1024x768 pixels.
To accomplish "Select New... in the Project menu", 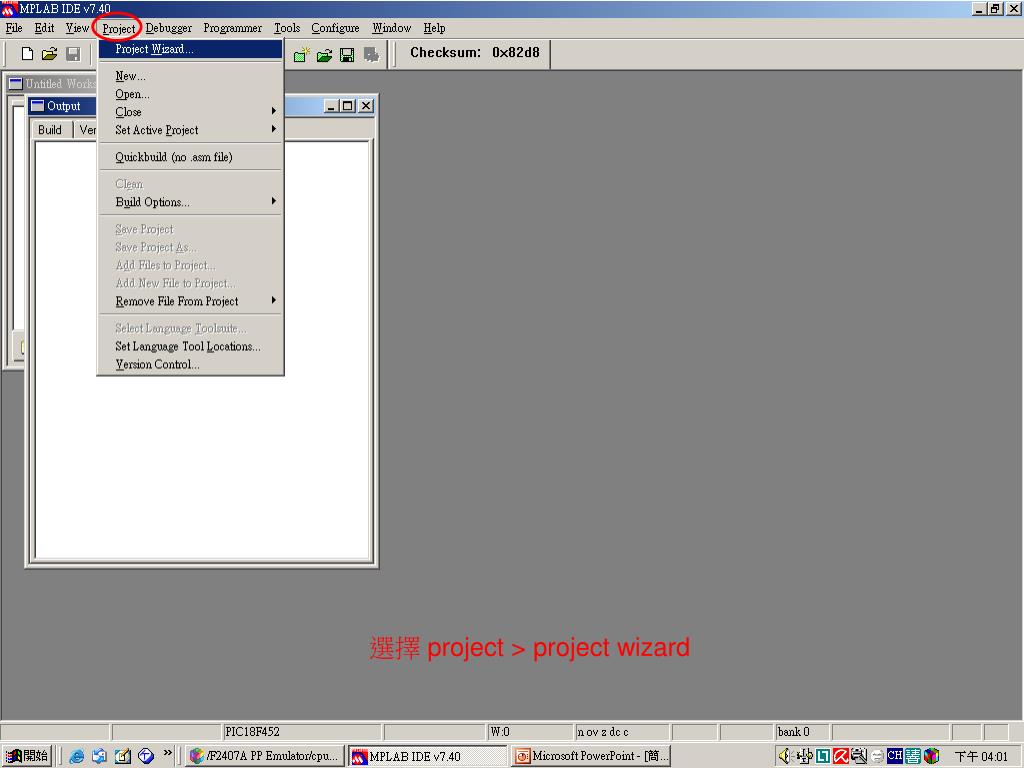I will 190,76.
